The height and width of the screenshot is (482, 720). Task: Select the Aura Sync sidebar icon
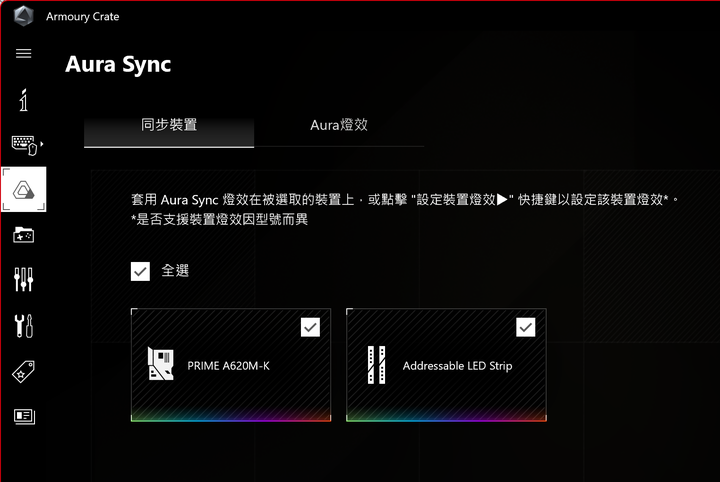23,189
